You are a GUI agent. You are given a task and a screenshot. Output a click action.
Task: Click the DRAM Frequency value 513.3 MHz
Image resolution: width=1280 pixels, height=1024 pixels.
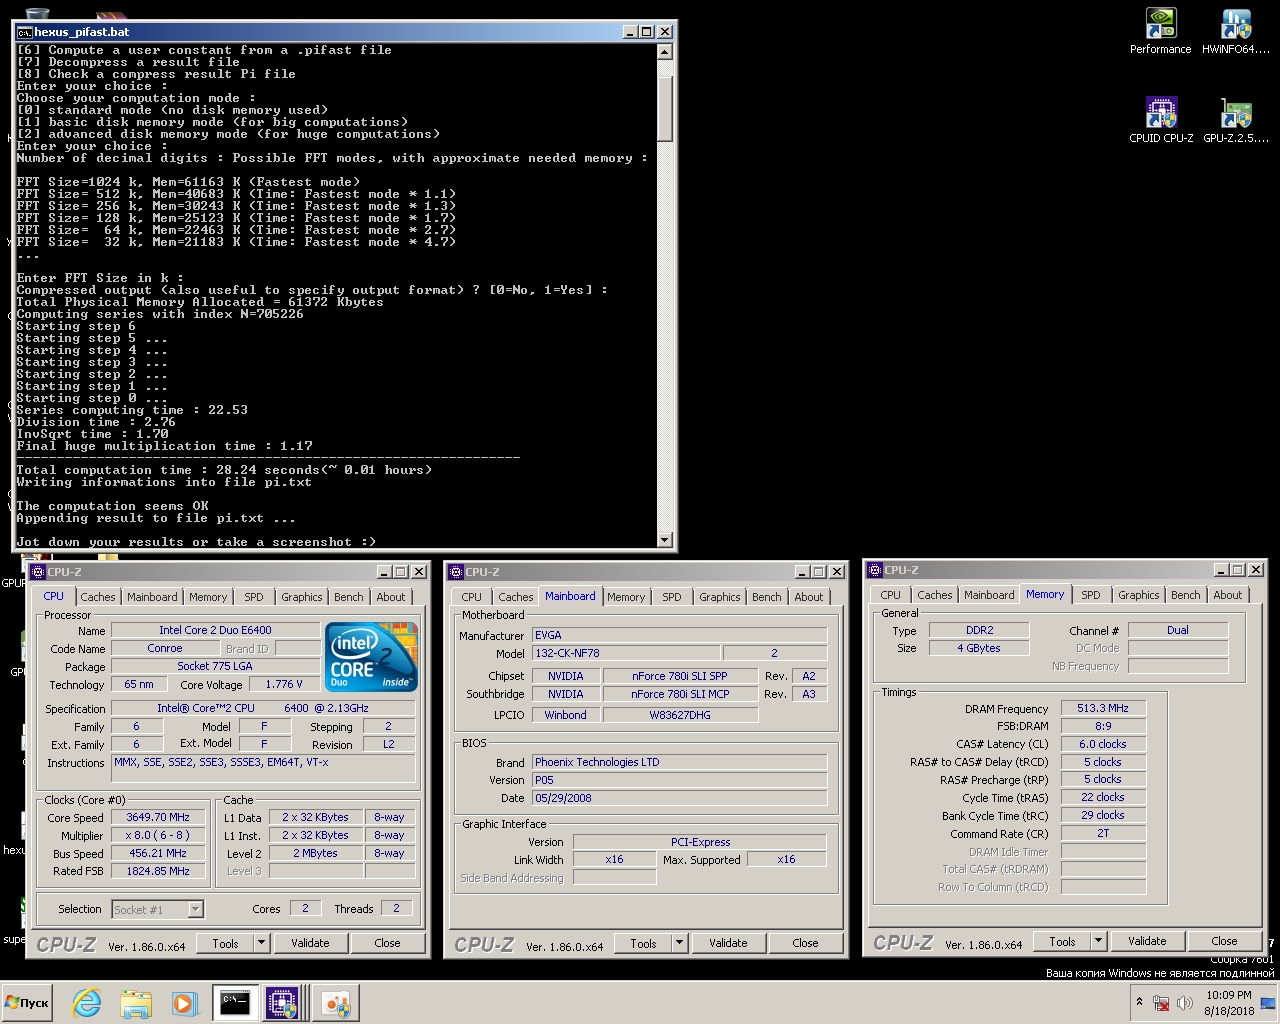click(1103, 708)
